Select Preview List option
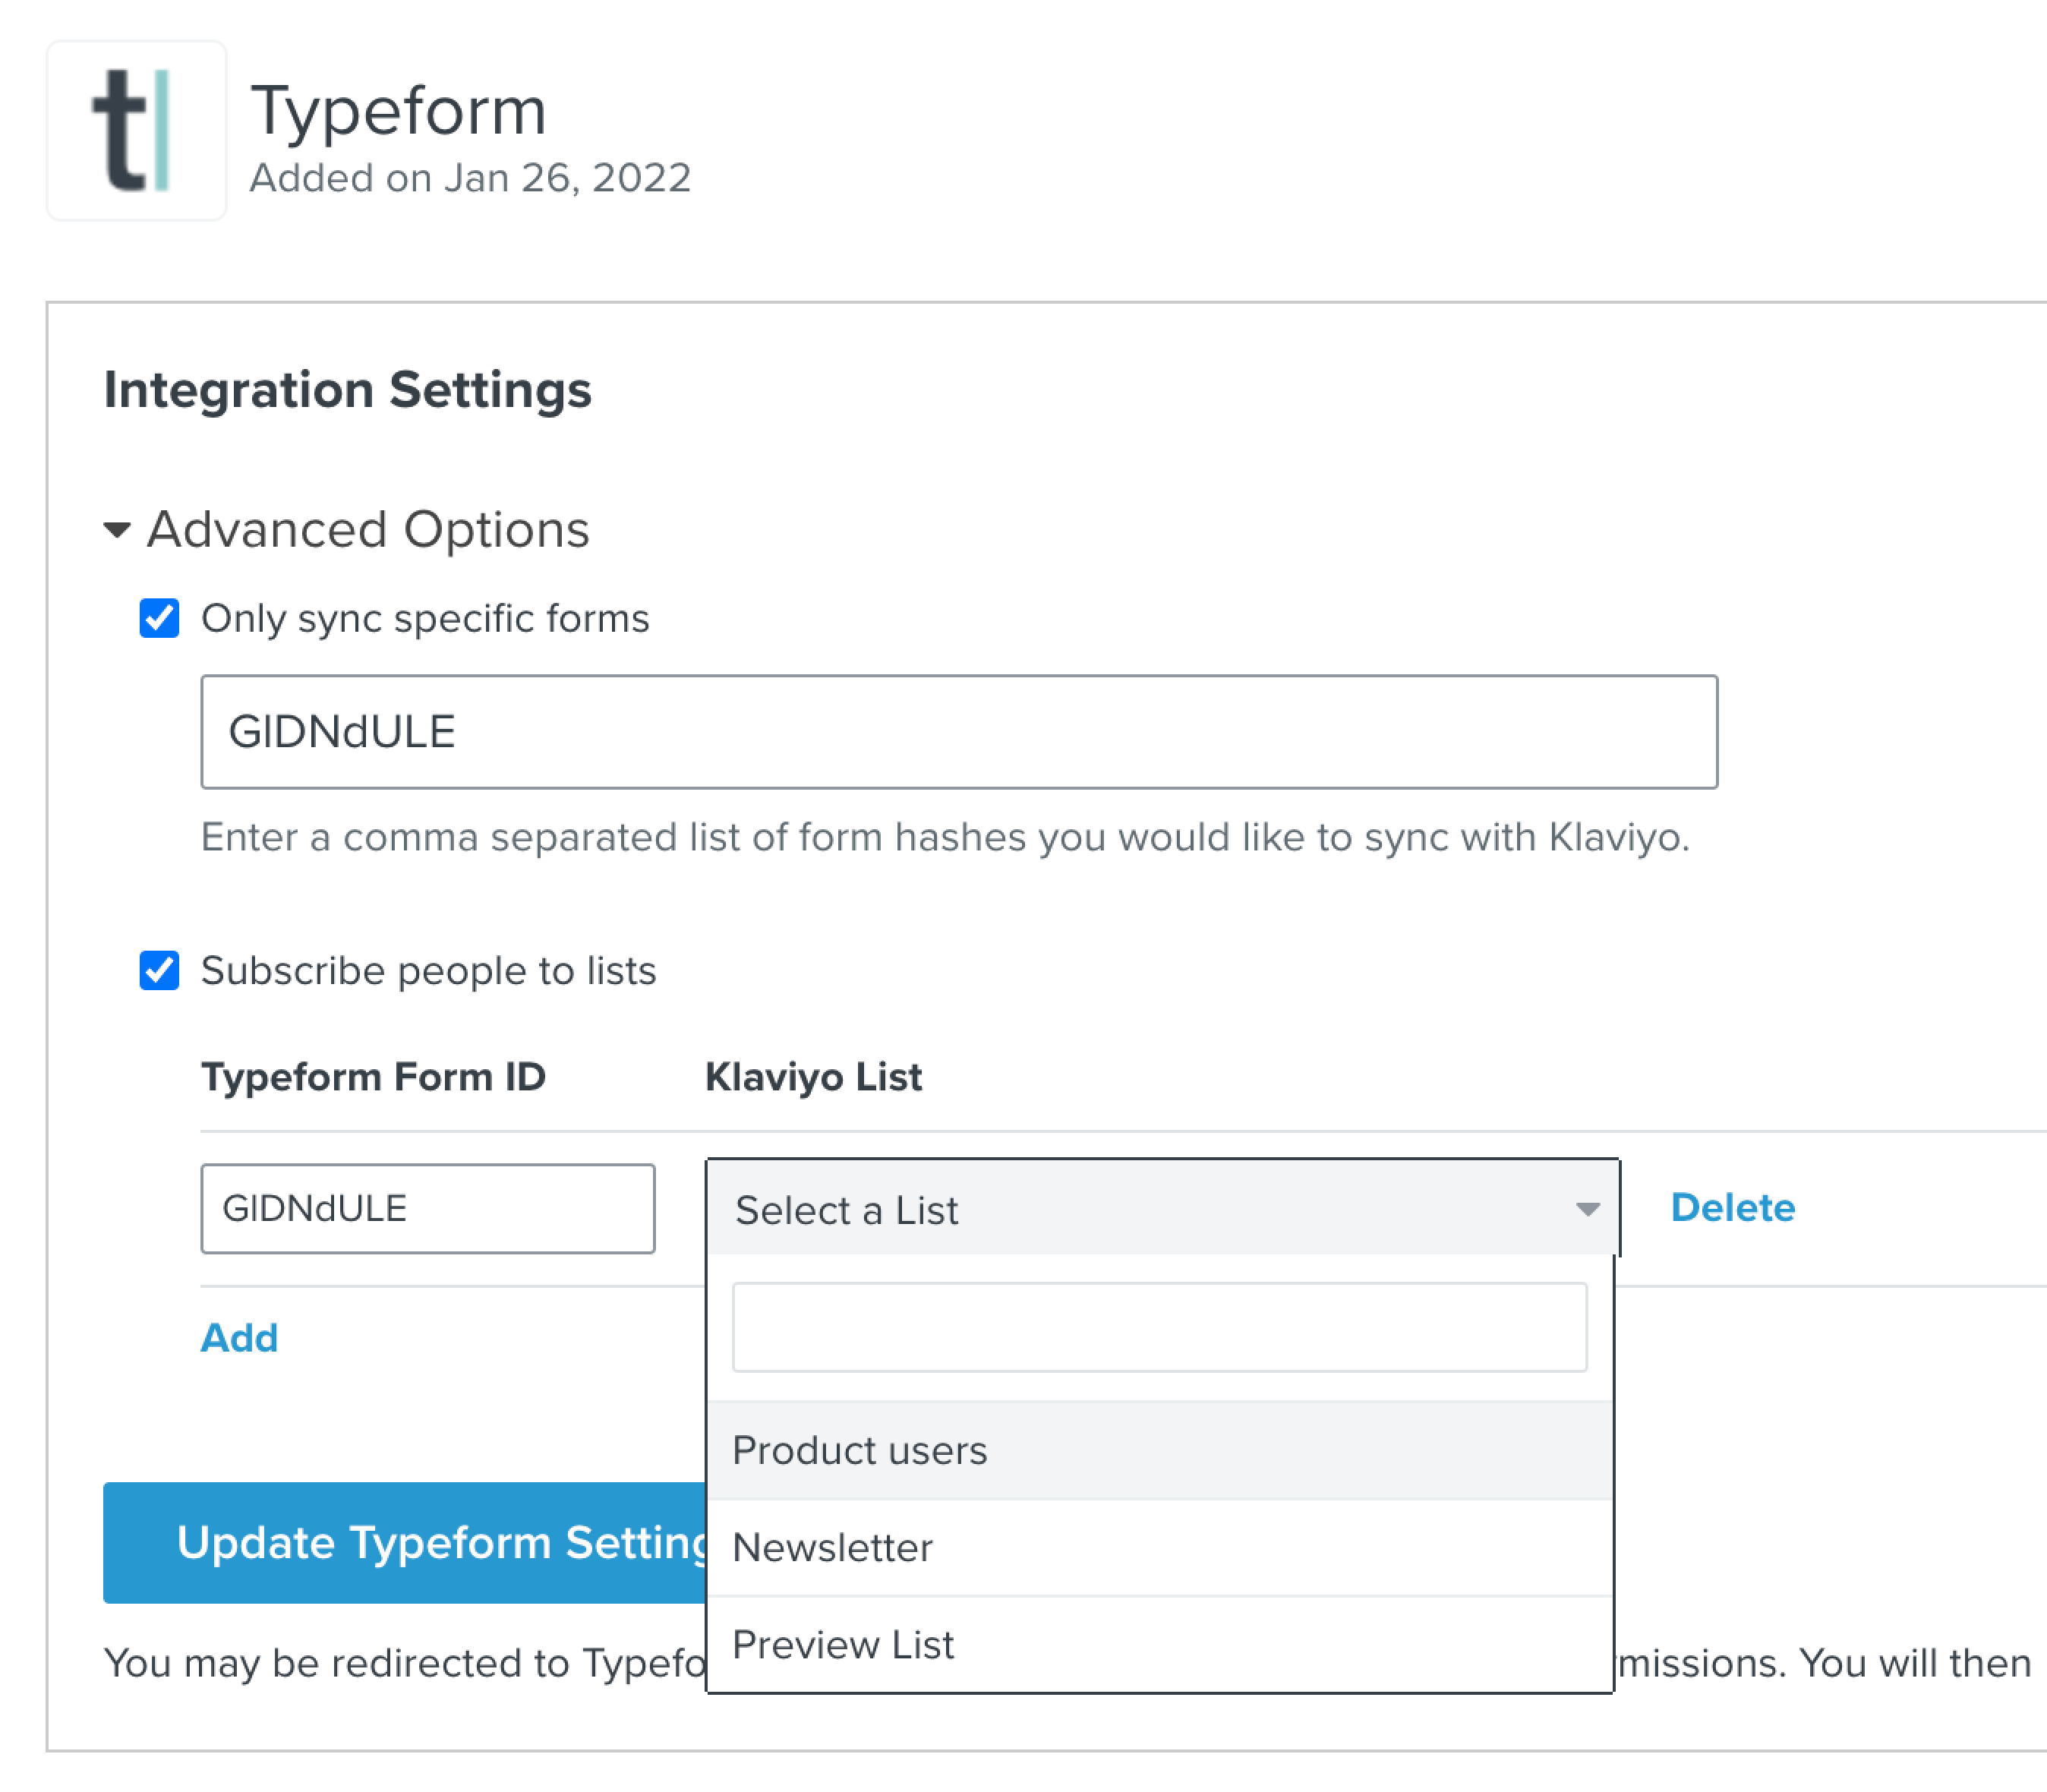This screenshot has width=2047, height=1792. [x=1160, y=1644]
